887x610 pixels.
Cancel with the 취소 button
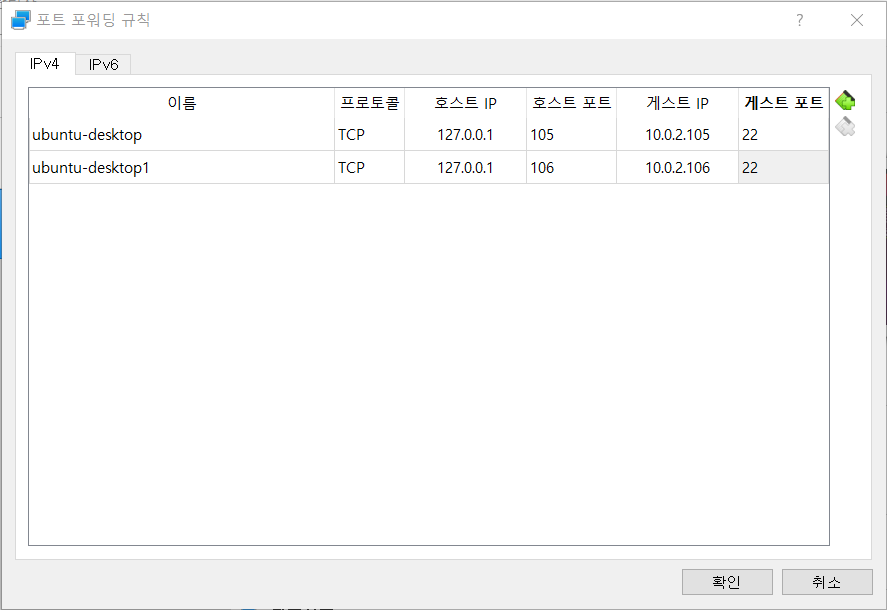pyautogui.click(x=827, y=582)
